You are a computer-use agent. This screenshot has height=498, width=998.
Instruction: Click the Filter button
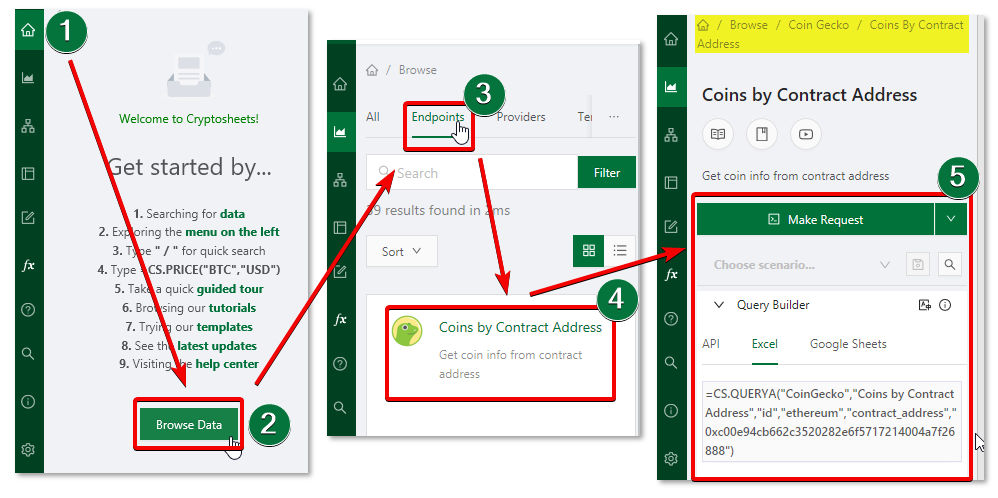[607, 173]
